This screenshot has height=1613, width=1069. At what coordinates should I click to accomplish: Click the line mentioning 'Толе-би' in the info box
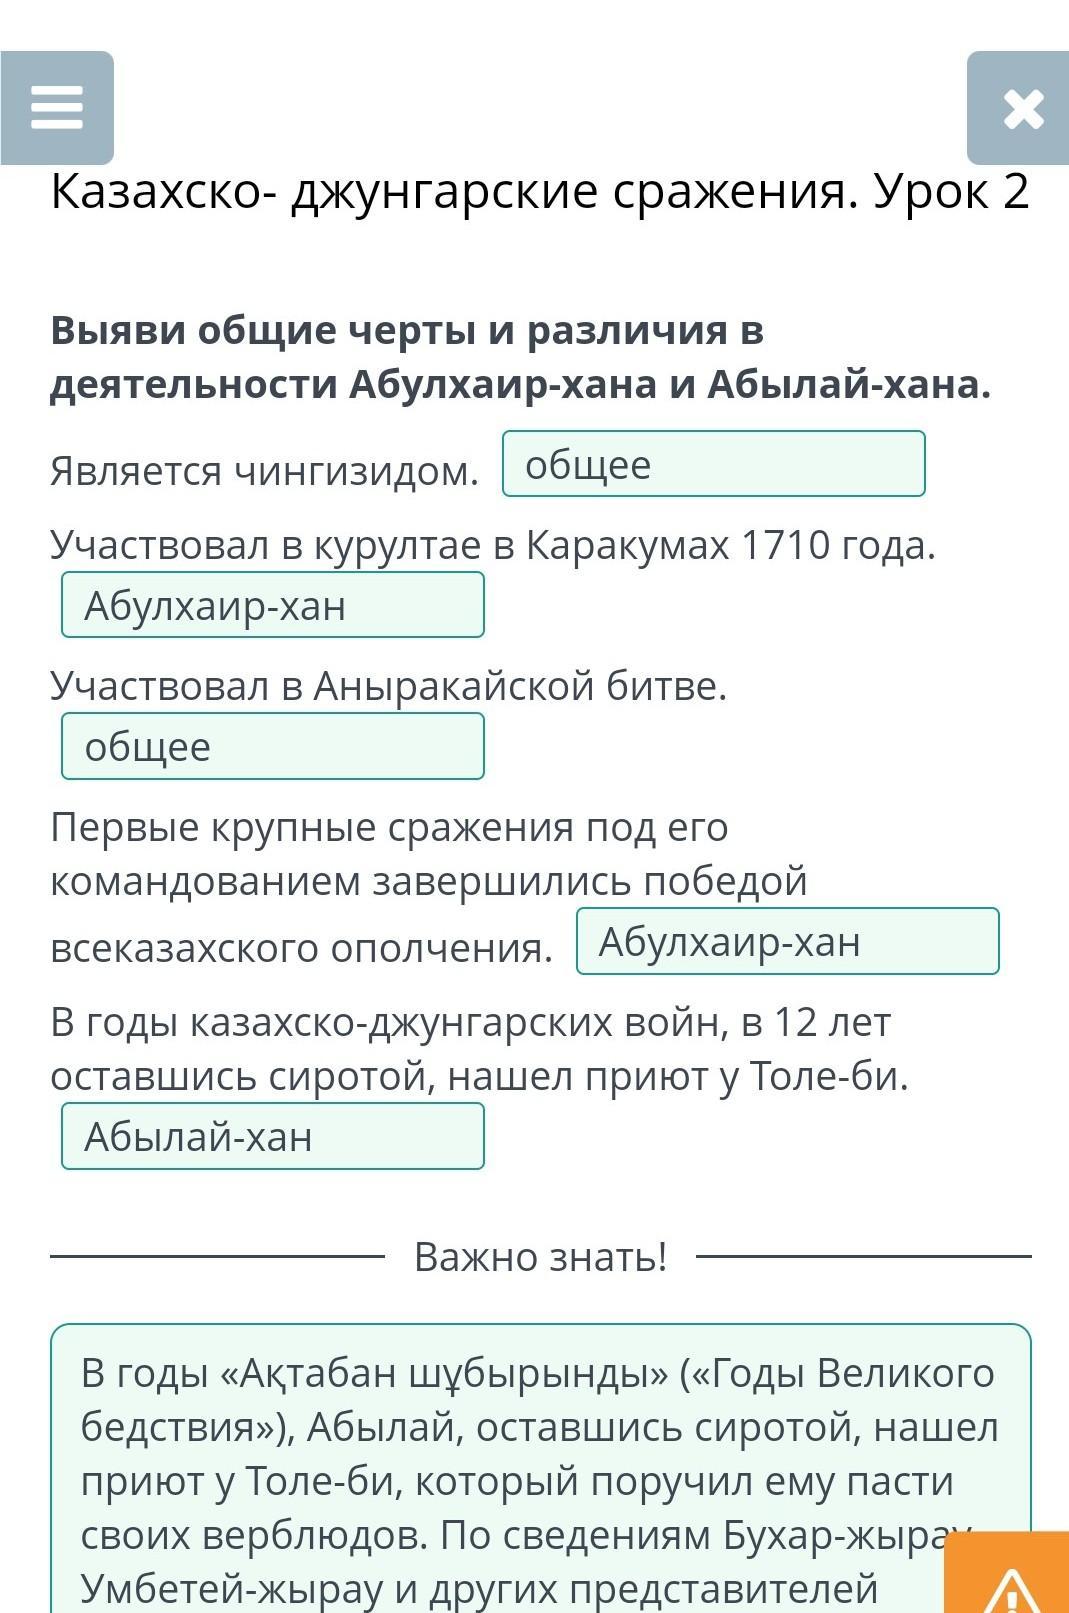[x=517, y=1480]
